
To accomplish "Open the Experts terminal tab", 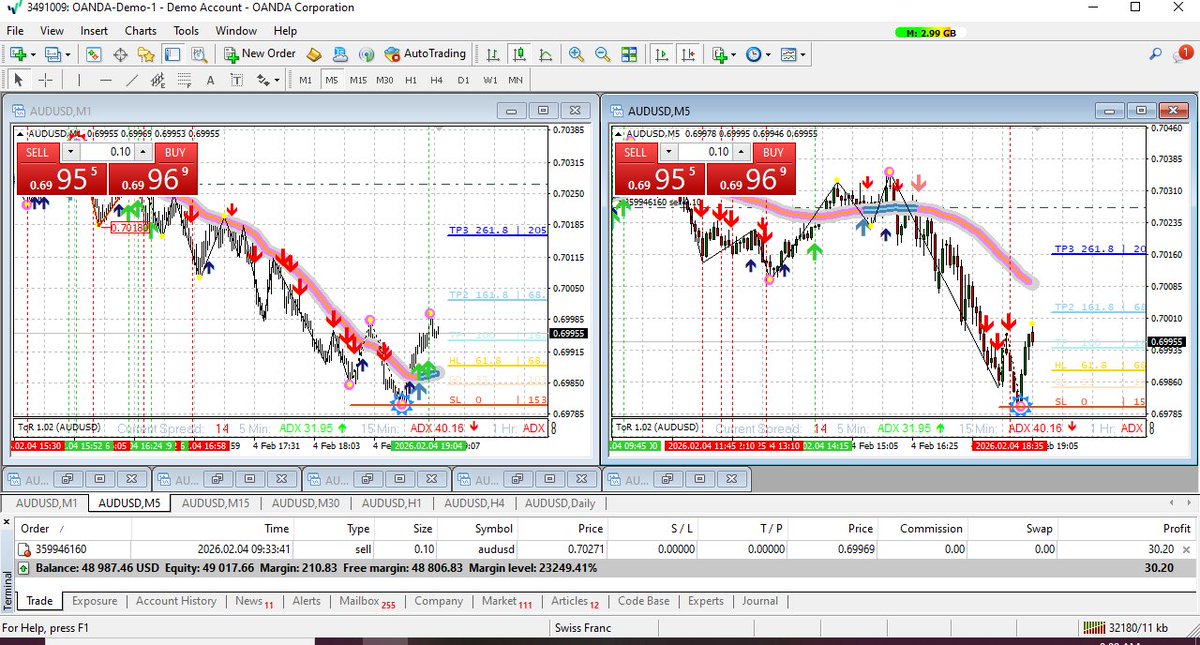I will (705, 601).
